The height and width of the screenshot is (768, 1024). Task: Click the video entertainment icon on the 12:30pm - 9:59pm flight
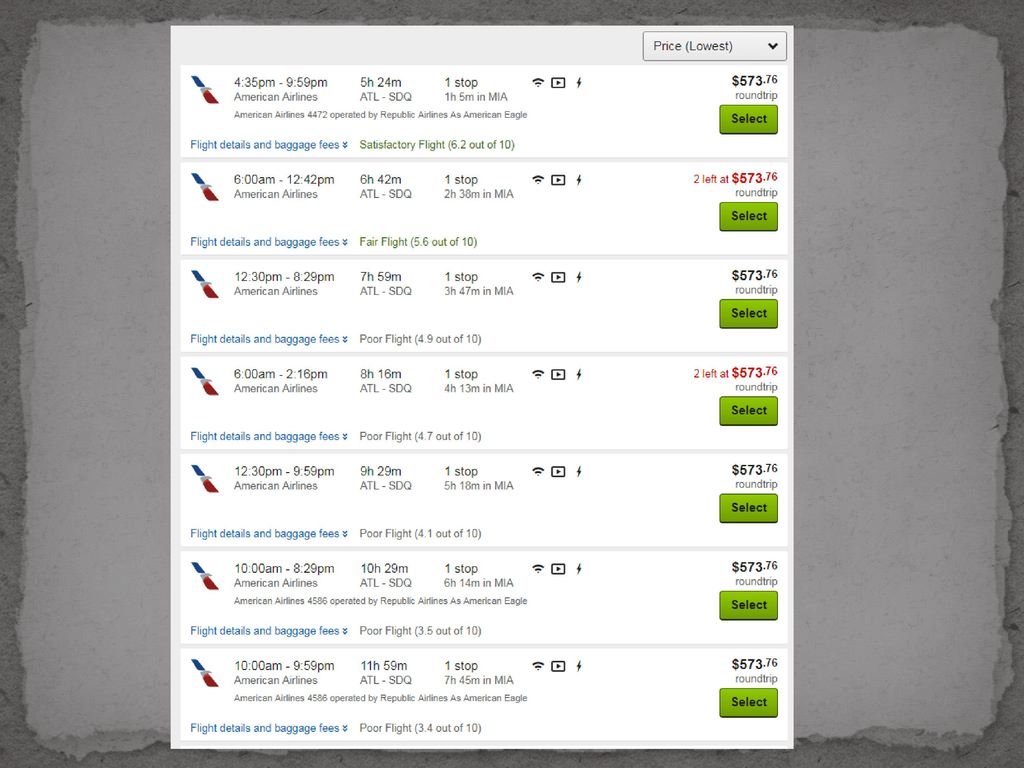tap(558, 472)
